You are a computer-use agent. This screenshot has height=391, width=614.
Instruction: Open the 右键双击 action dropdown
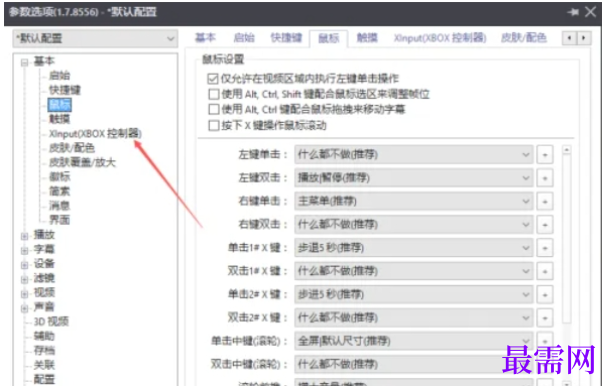(x=414, y=225)
